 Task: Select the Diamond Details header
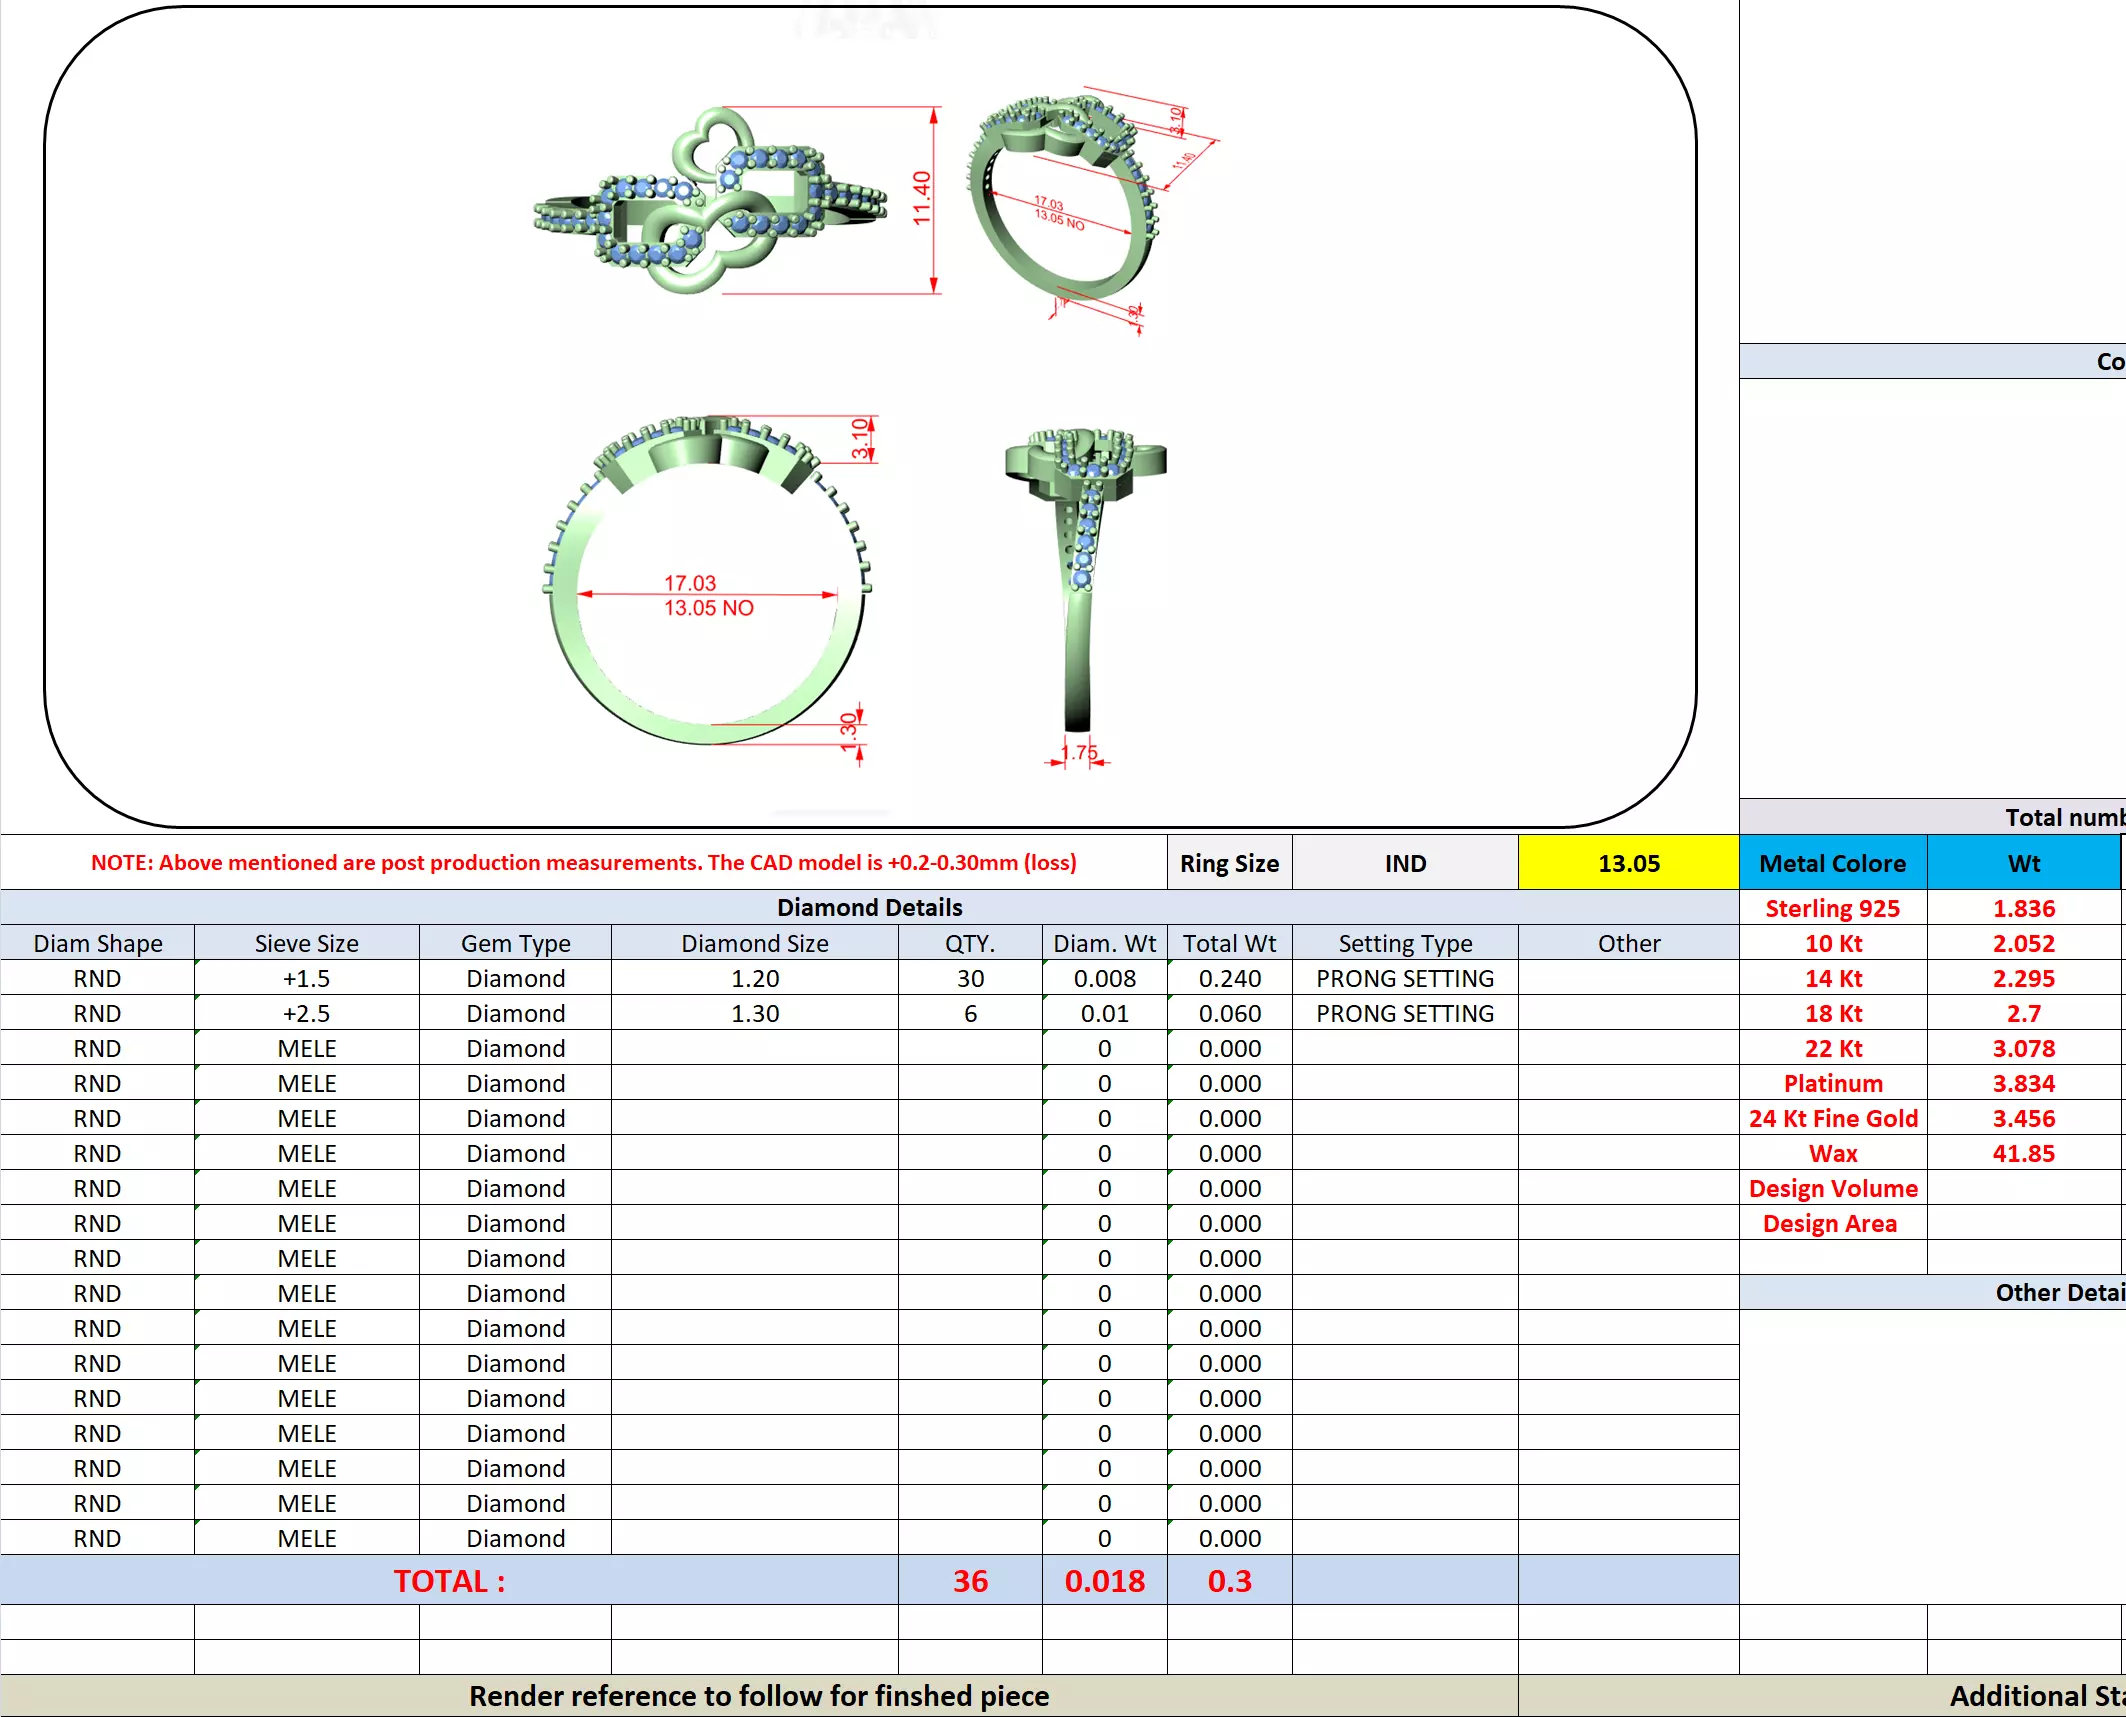[869, 907]
